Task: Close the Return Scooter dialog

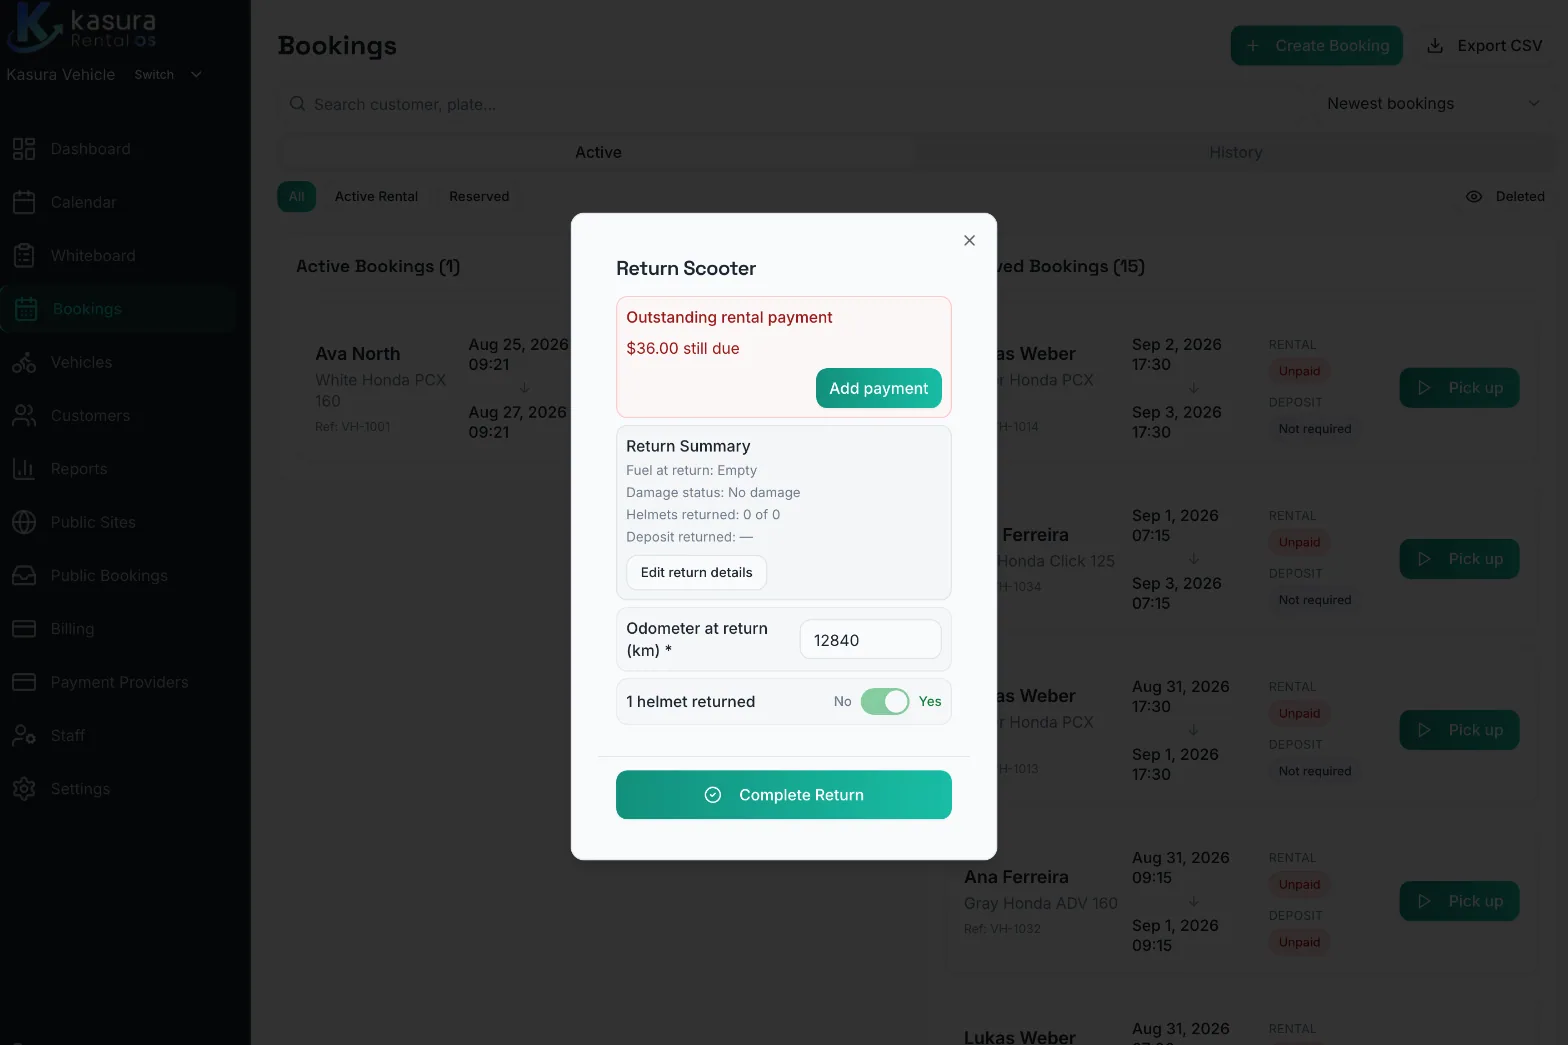Action: 969,241
